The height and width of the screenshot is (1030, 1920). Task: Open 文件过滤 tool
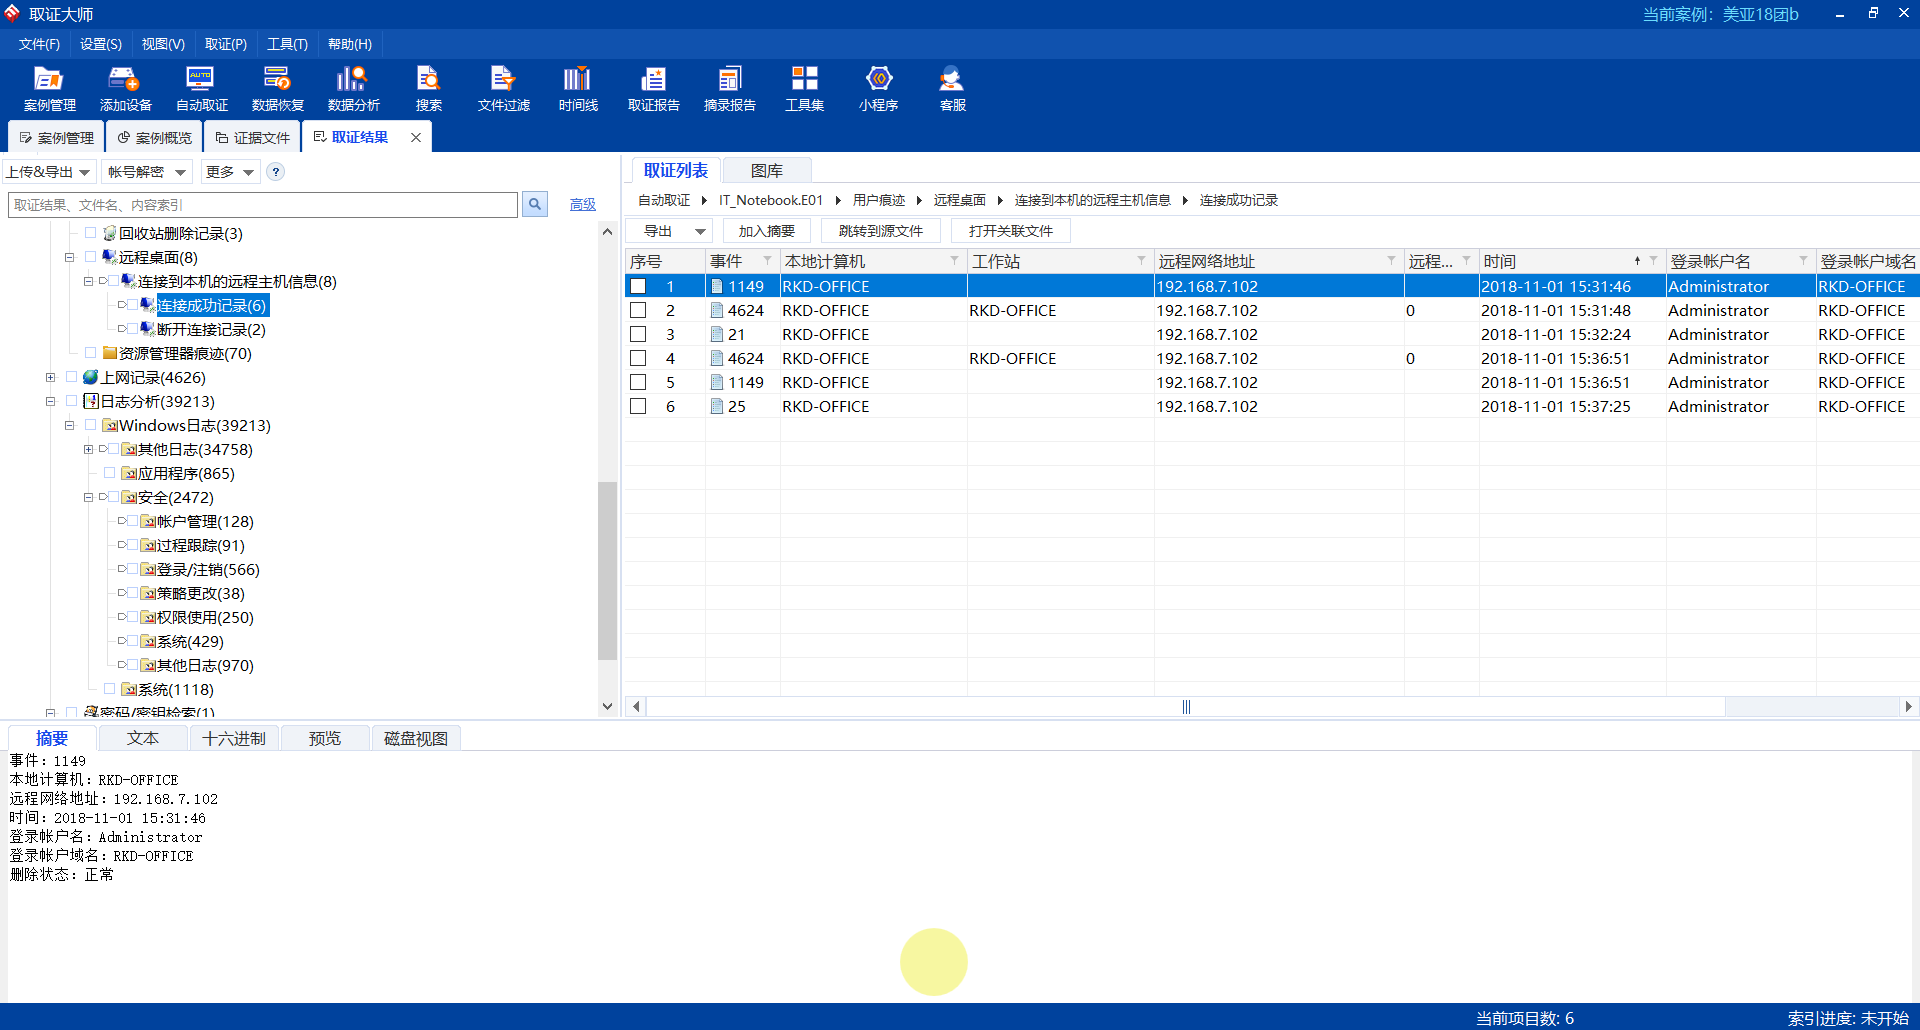503,89
